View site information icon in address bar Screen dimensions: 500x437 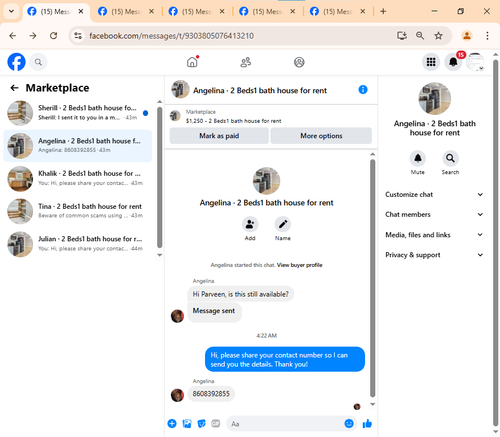[78, 36]
